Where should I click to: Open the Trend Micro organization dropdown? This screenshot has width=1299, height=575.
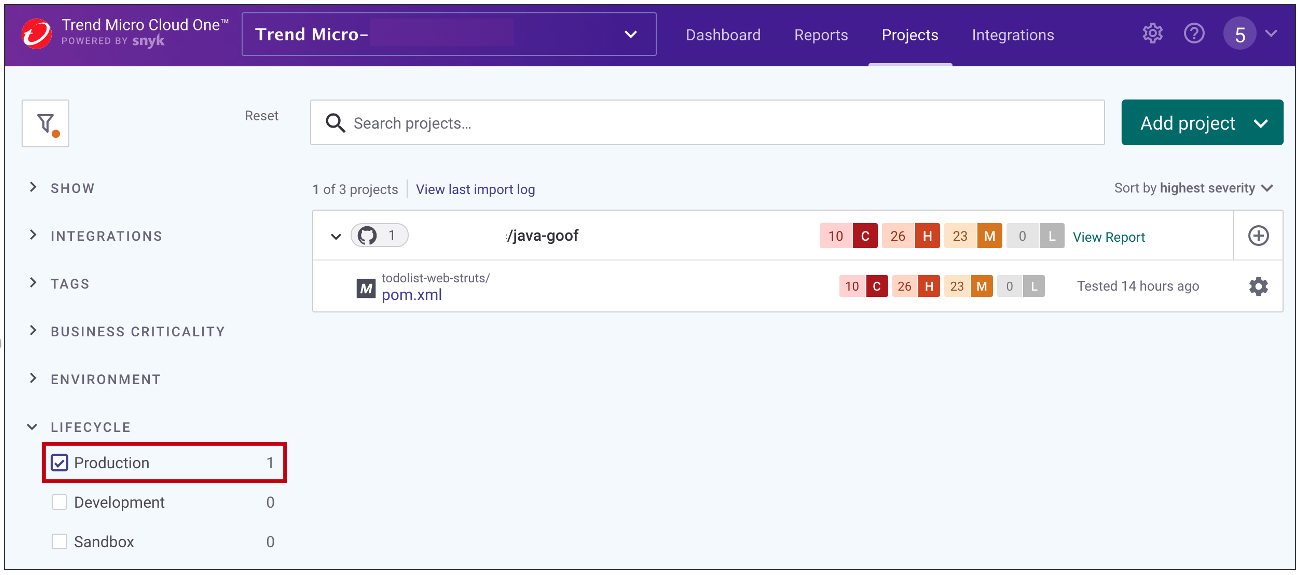(x=449, y=34)
